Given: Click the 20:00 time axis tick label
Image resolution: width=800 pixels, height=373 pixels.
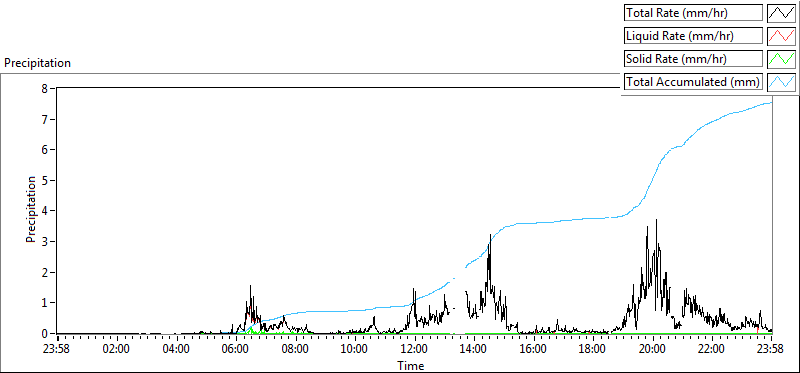Looking at the screenshot, I should click(653, 350).
